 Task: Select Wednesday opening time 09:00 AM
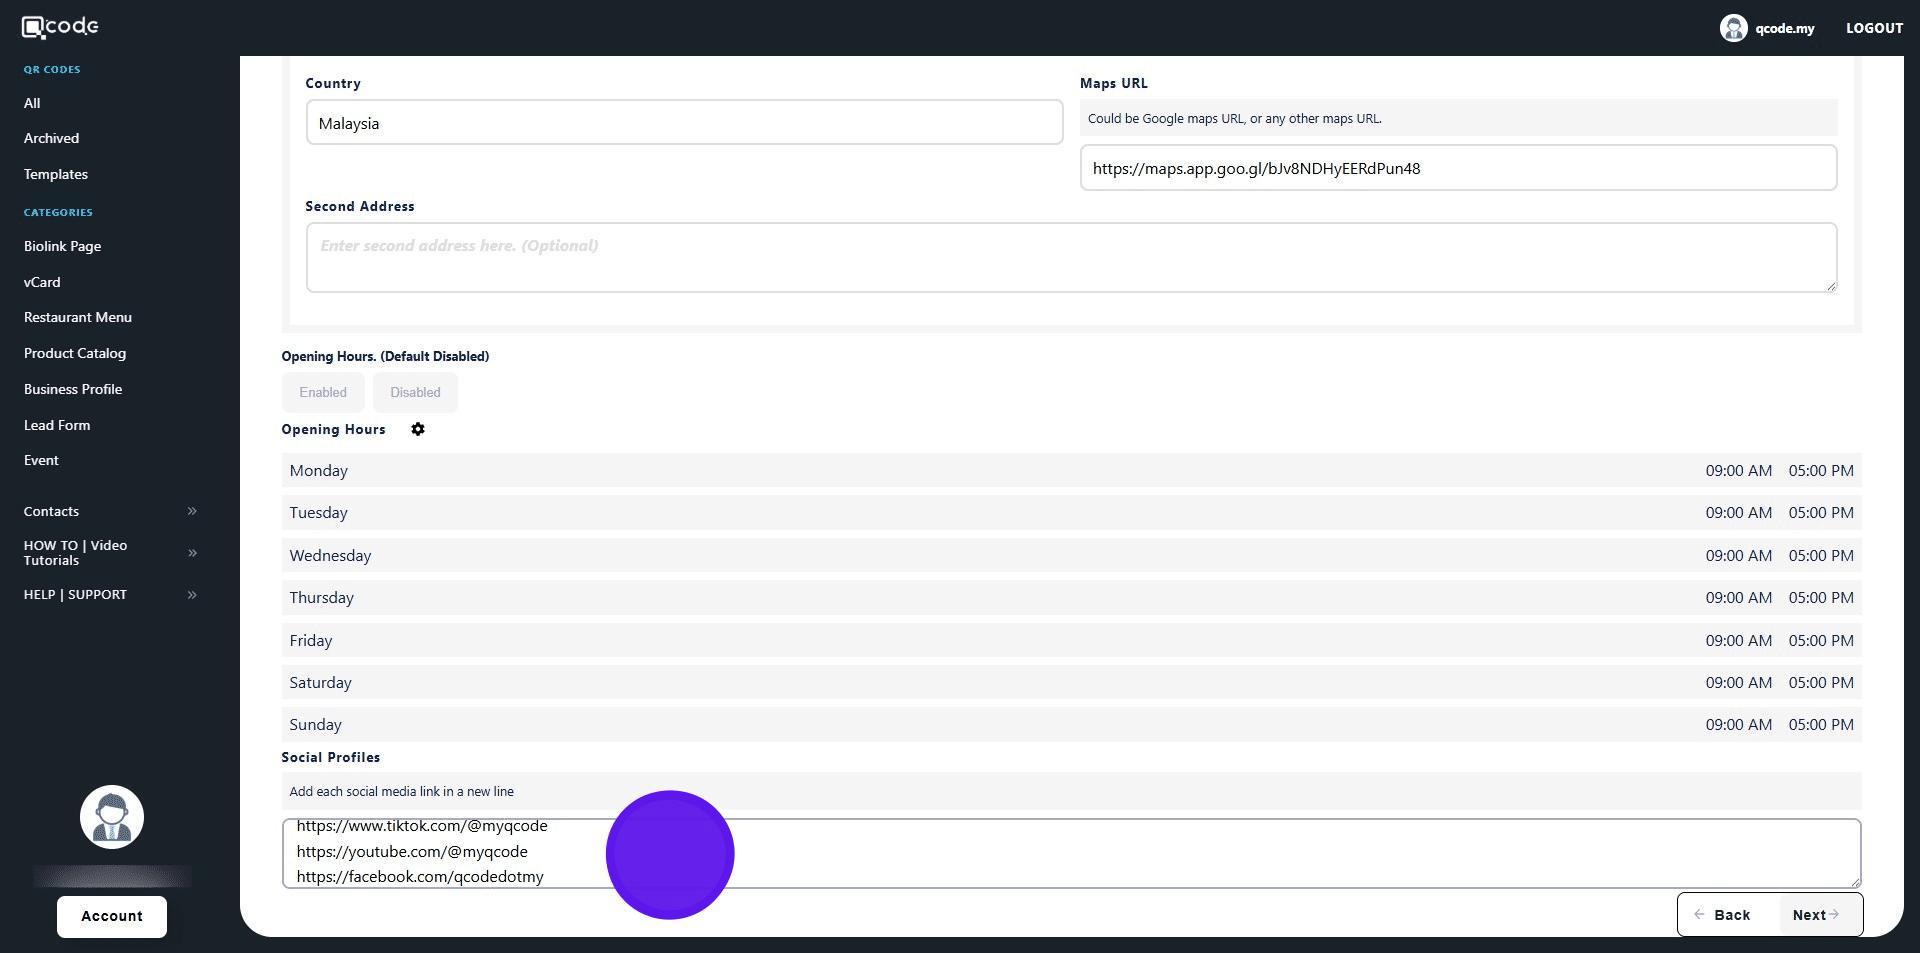1738,555
